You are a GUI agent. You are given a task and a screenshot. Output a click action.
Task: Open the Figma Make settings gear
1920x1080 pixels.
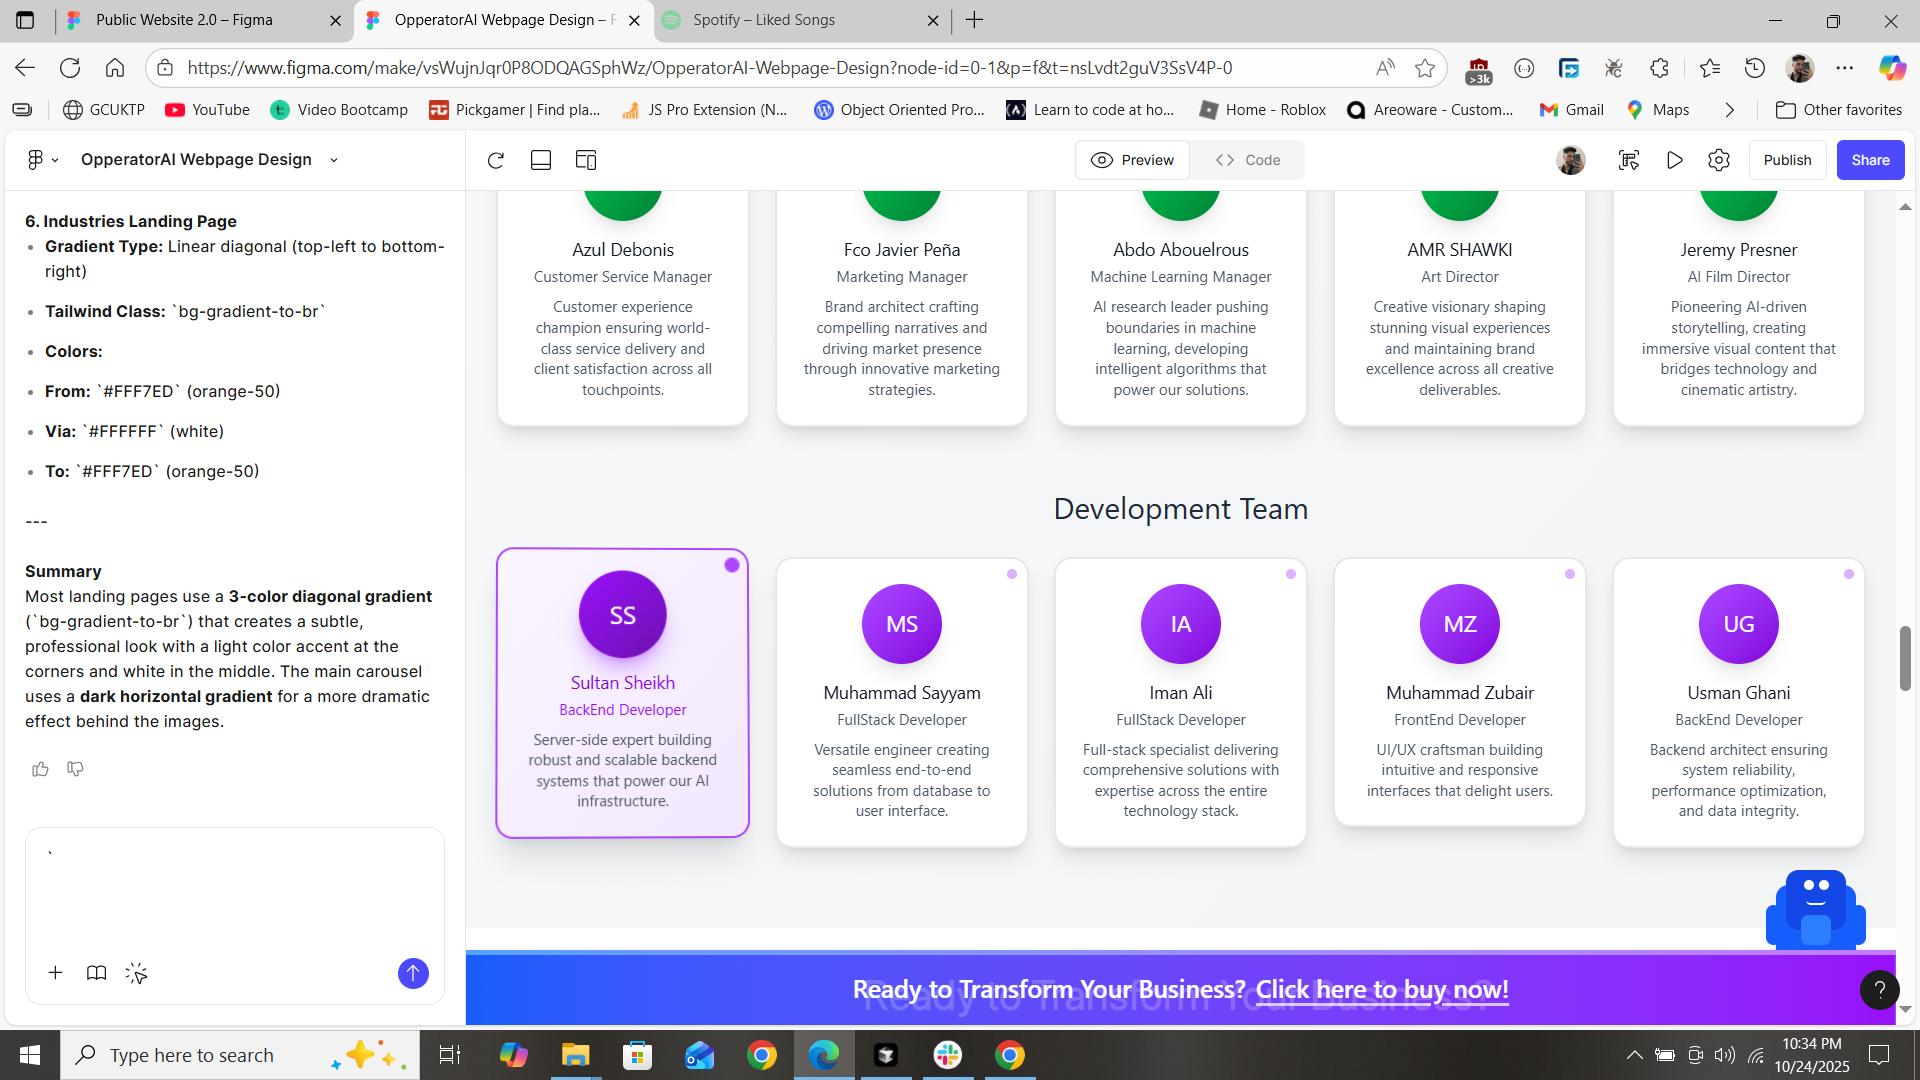point(1719,160)
